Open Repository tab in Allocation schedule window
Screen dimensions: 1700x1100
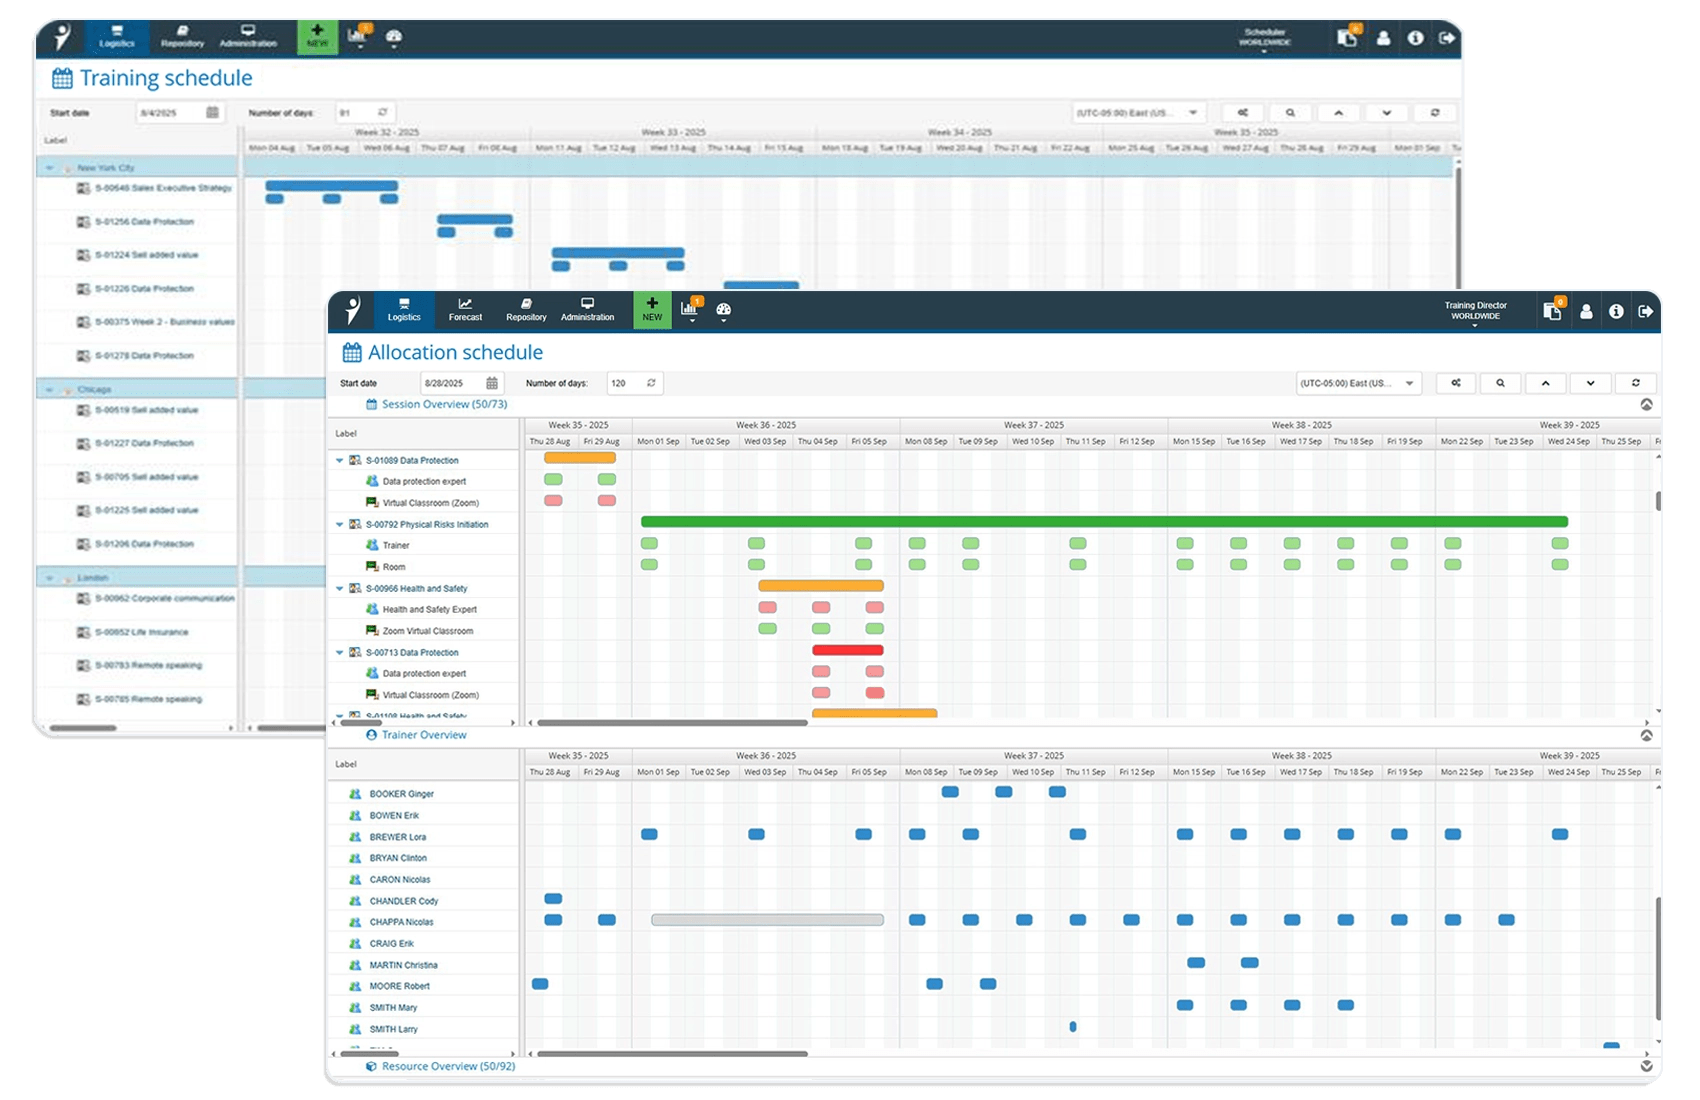[x=526, y=310]
